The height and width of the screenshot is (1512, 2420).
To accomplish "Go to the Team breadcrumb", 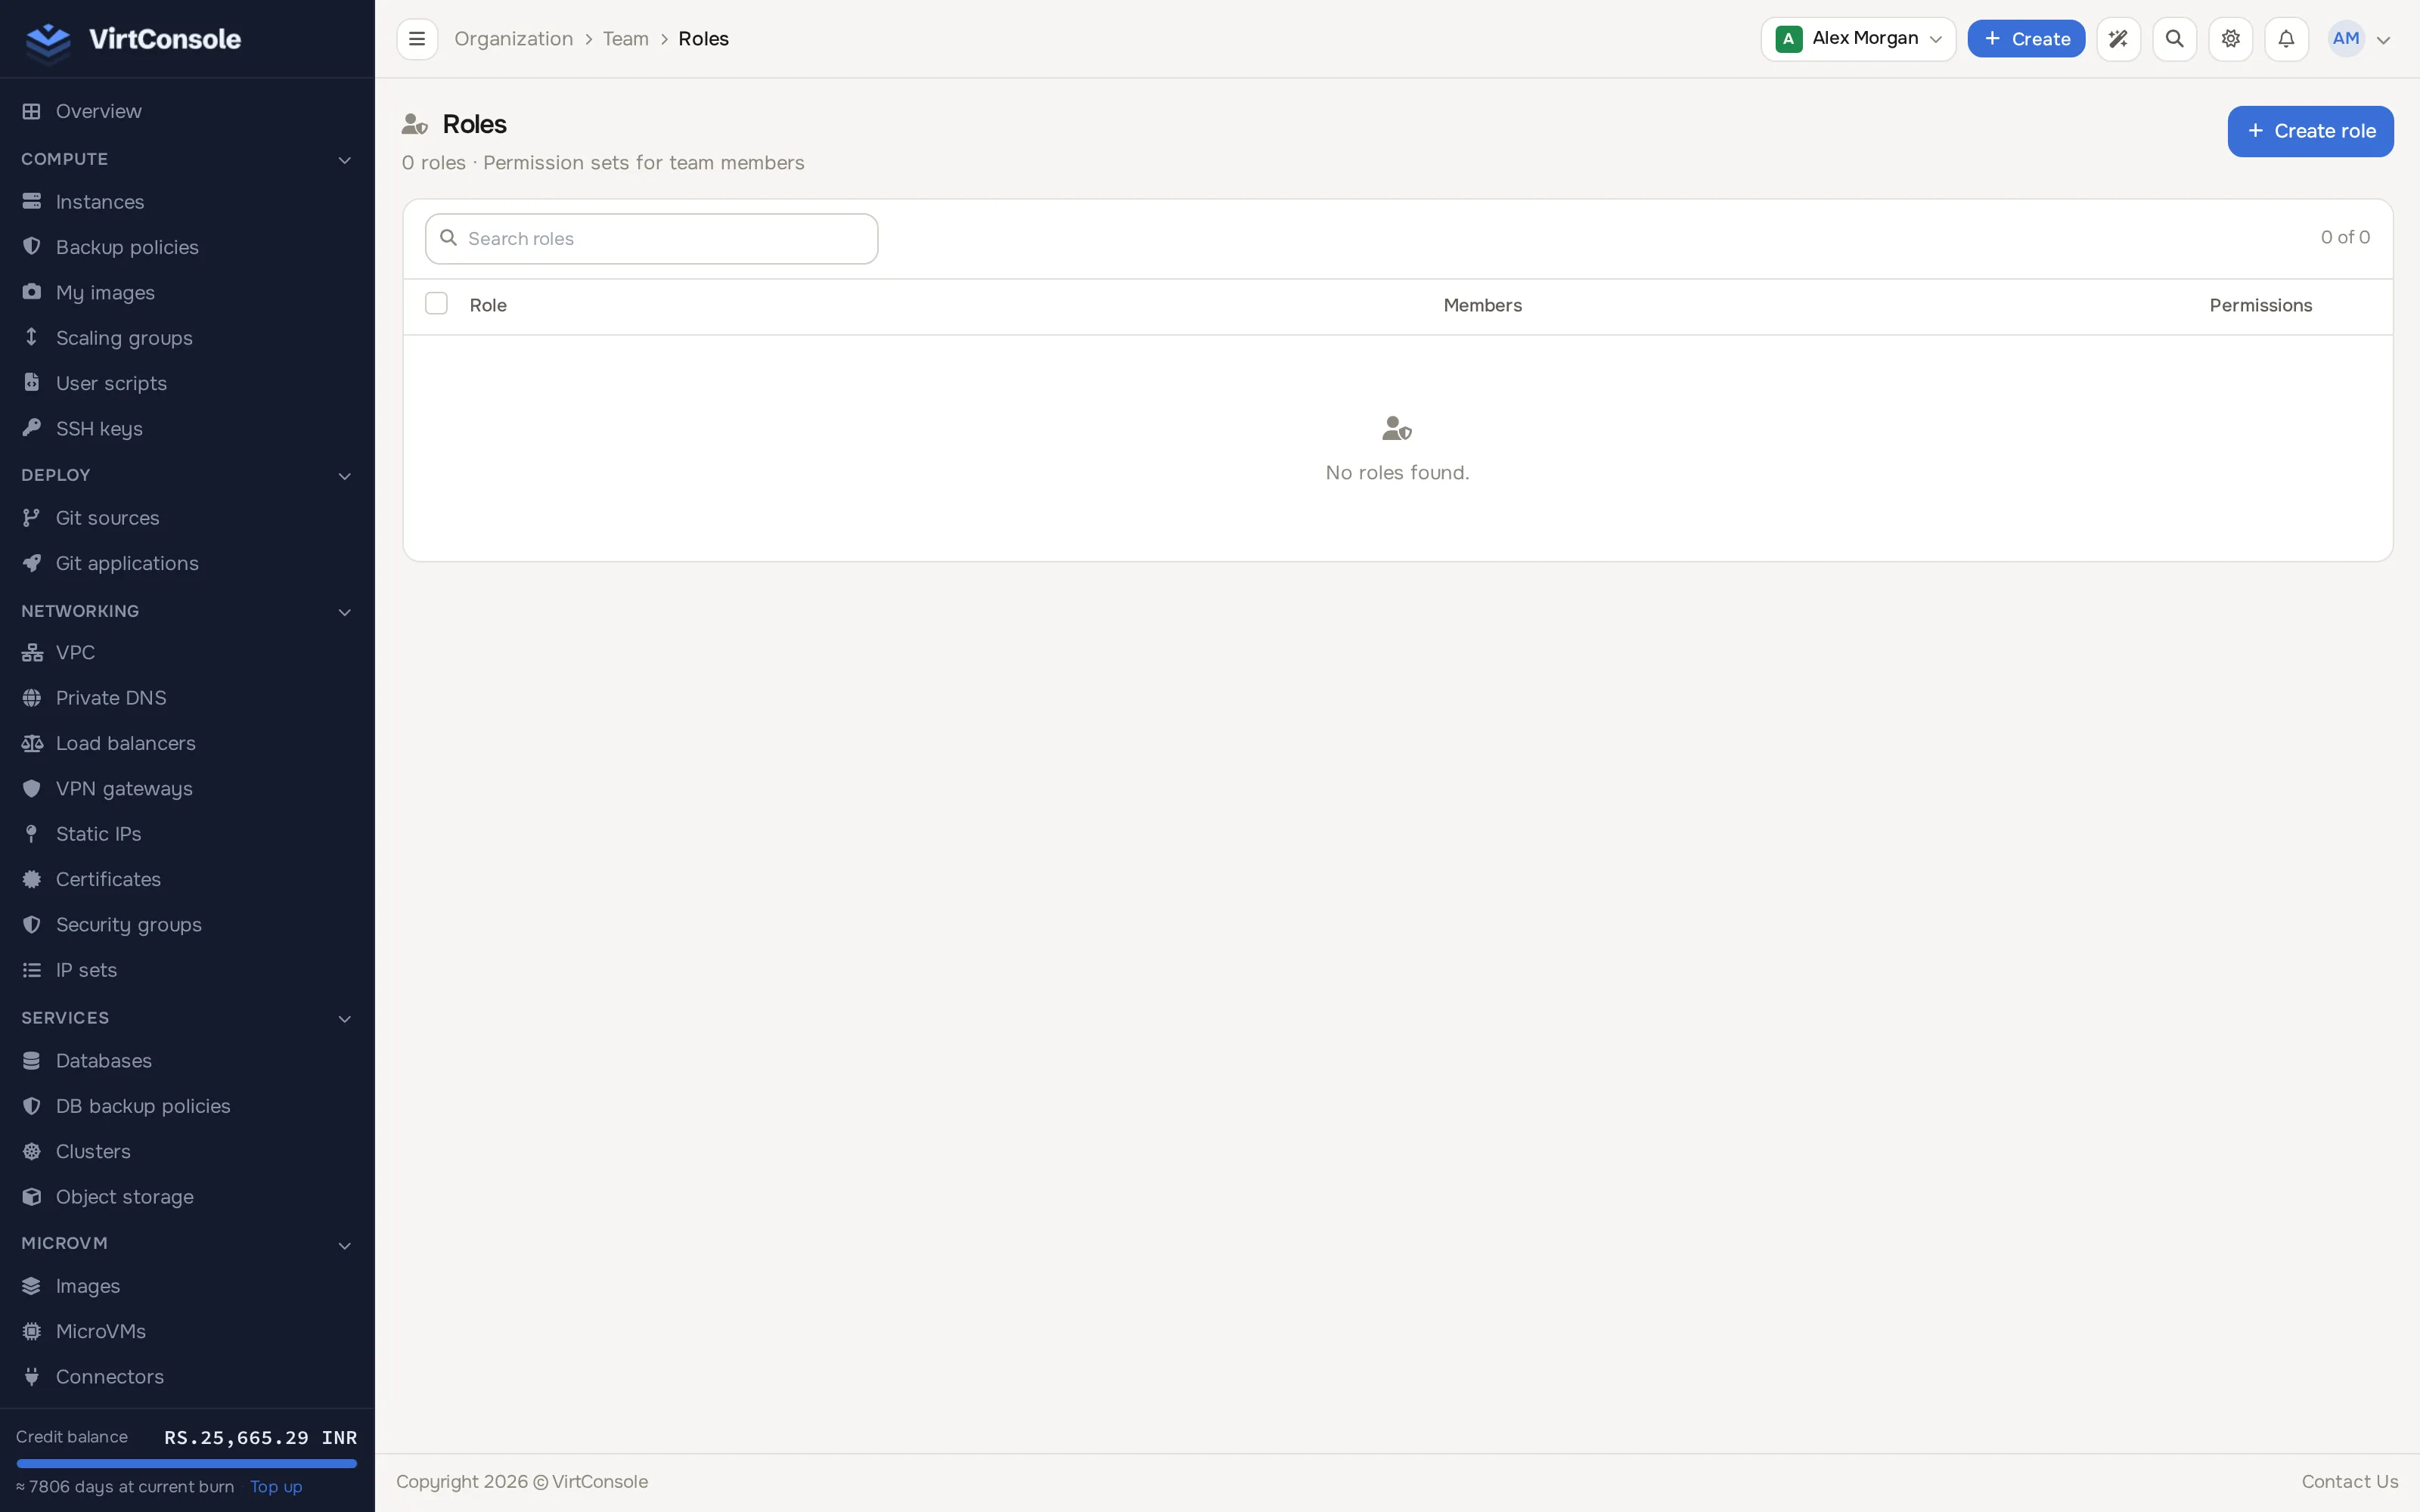I will click(625, 39).
